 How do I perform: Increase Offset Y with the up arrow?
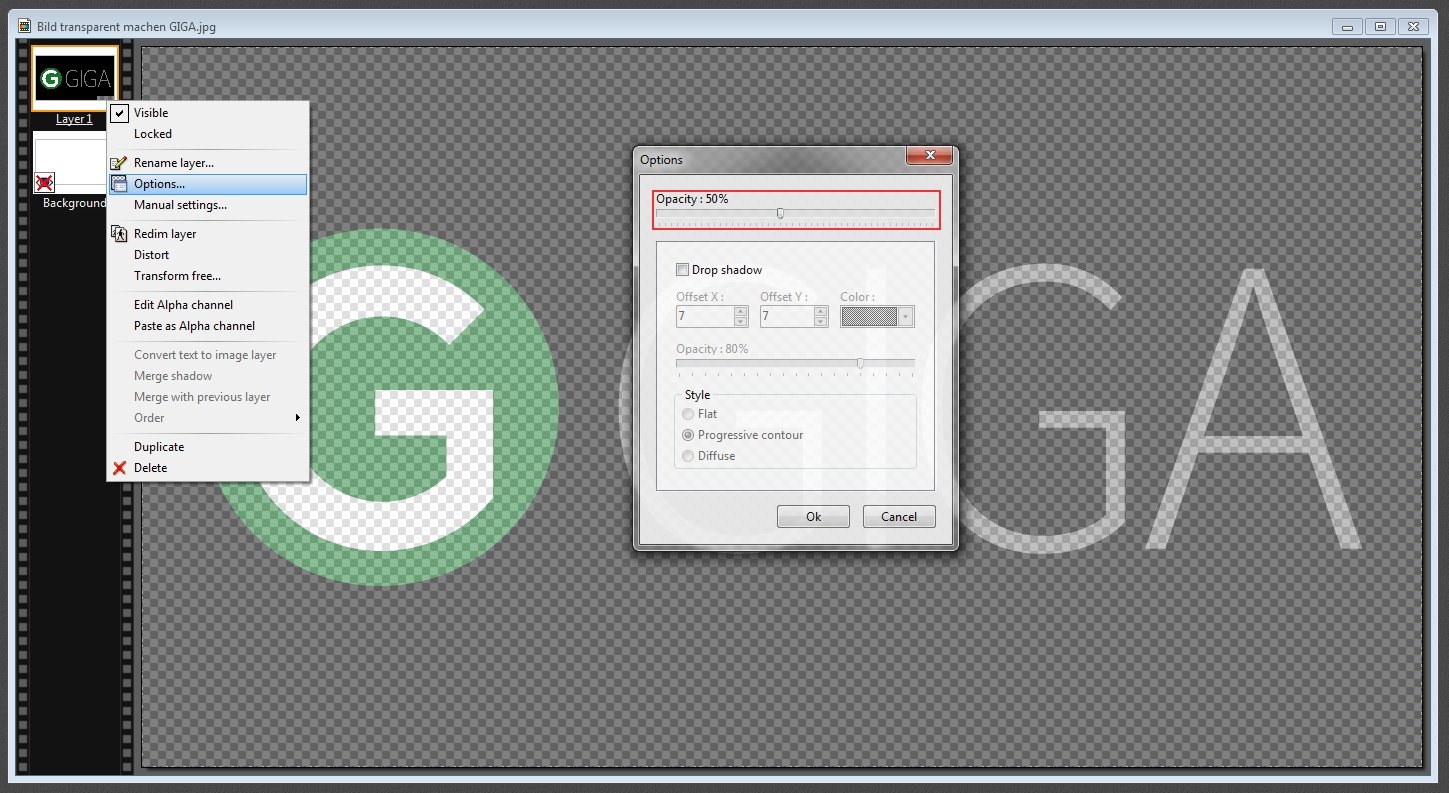pyautogui.click(x=821, y=311)
